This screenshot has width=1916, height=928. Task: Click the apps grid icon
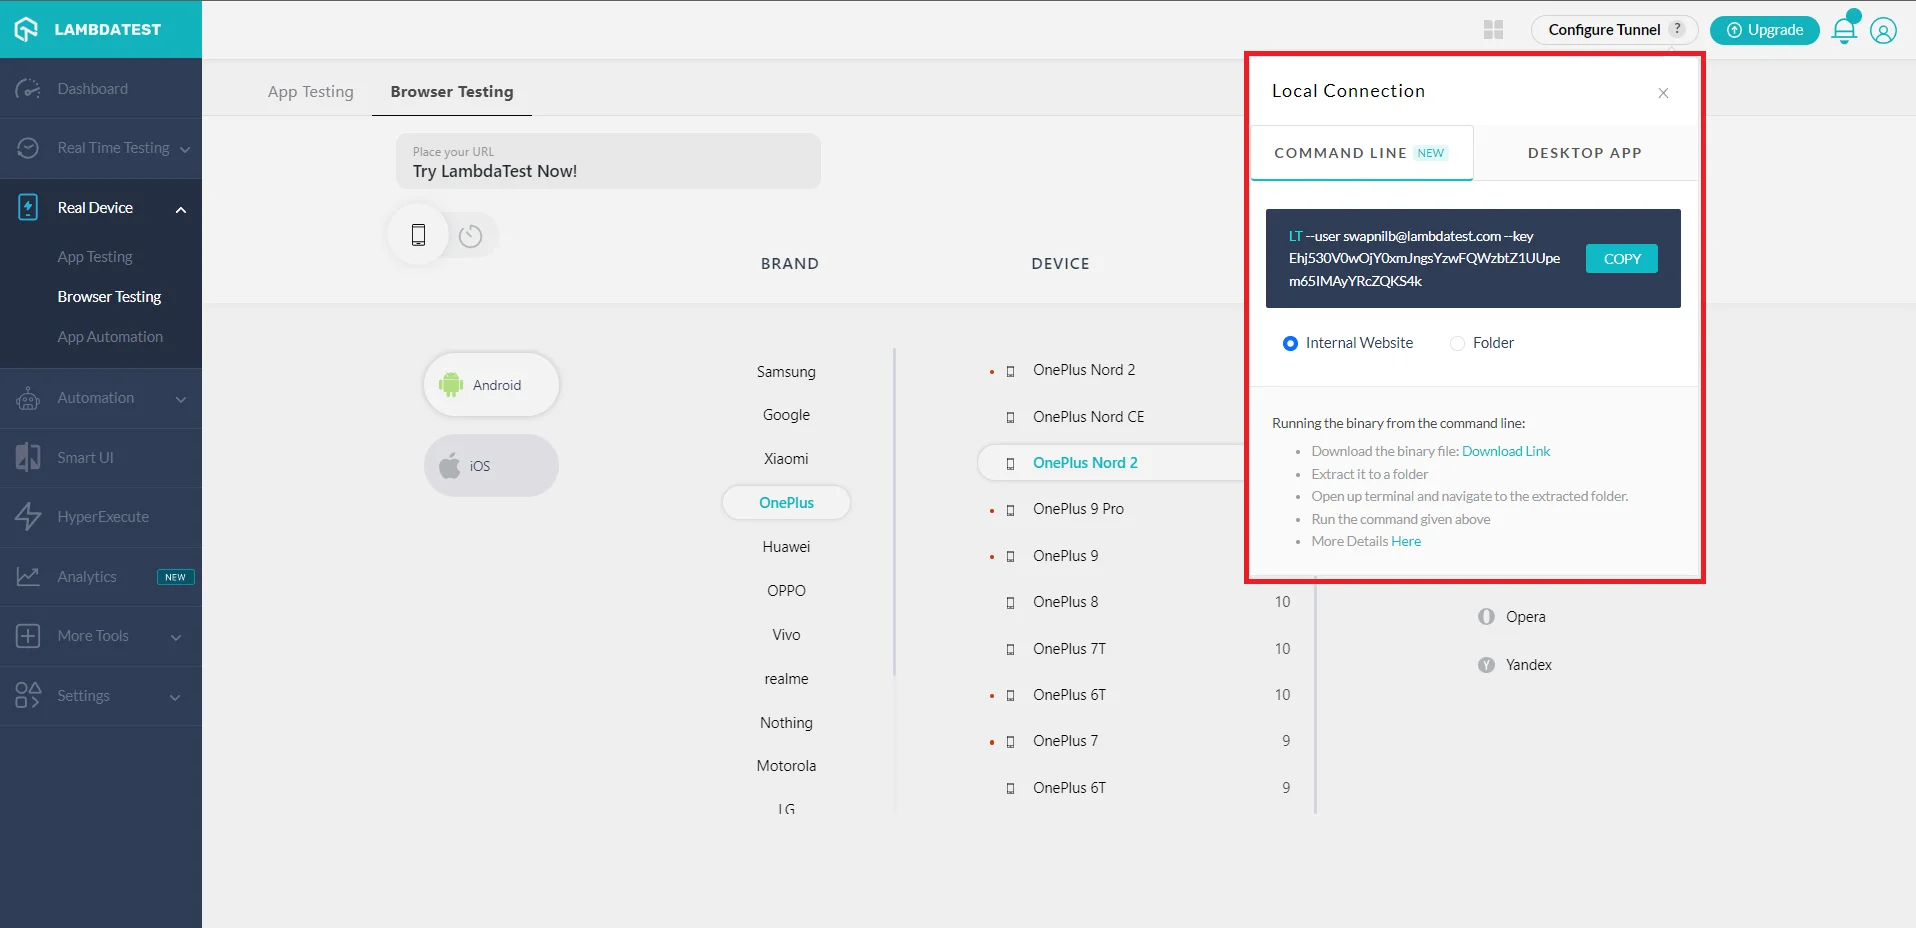pos(1493,30)
